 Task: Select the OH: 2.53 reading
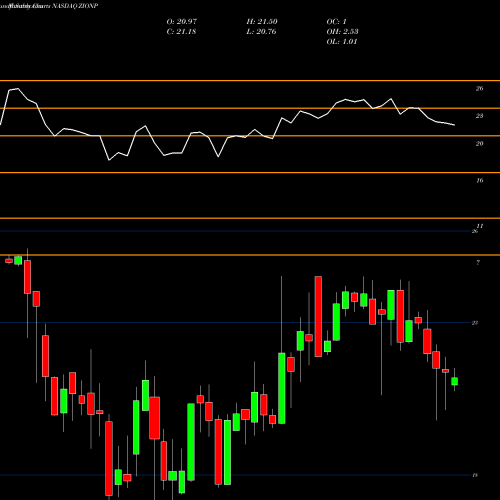[x=342, y=32]
